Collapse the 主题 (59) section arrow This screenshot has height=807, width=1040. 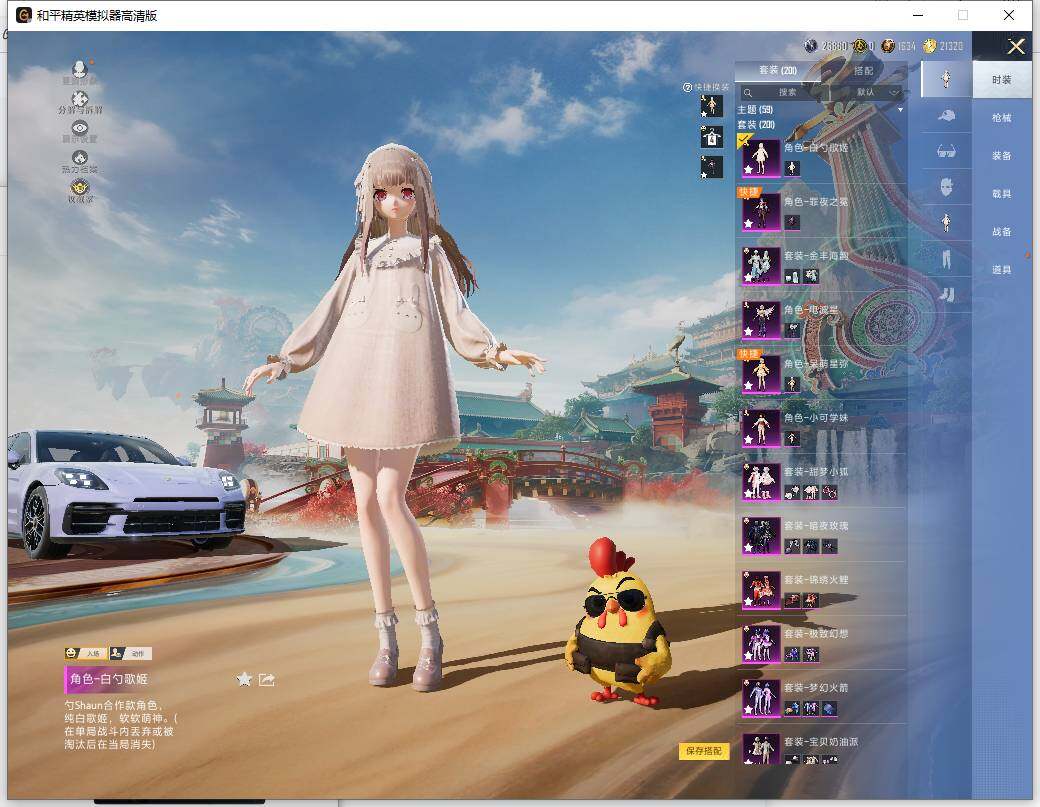pos(900,109)
